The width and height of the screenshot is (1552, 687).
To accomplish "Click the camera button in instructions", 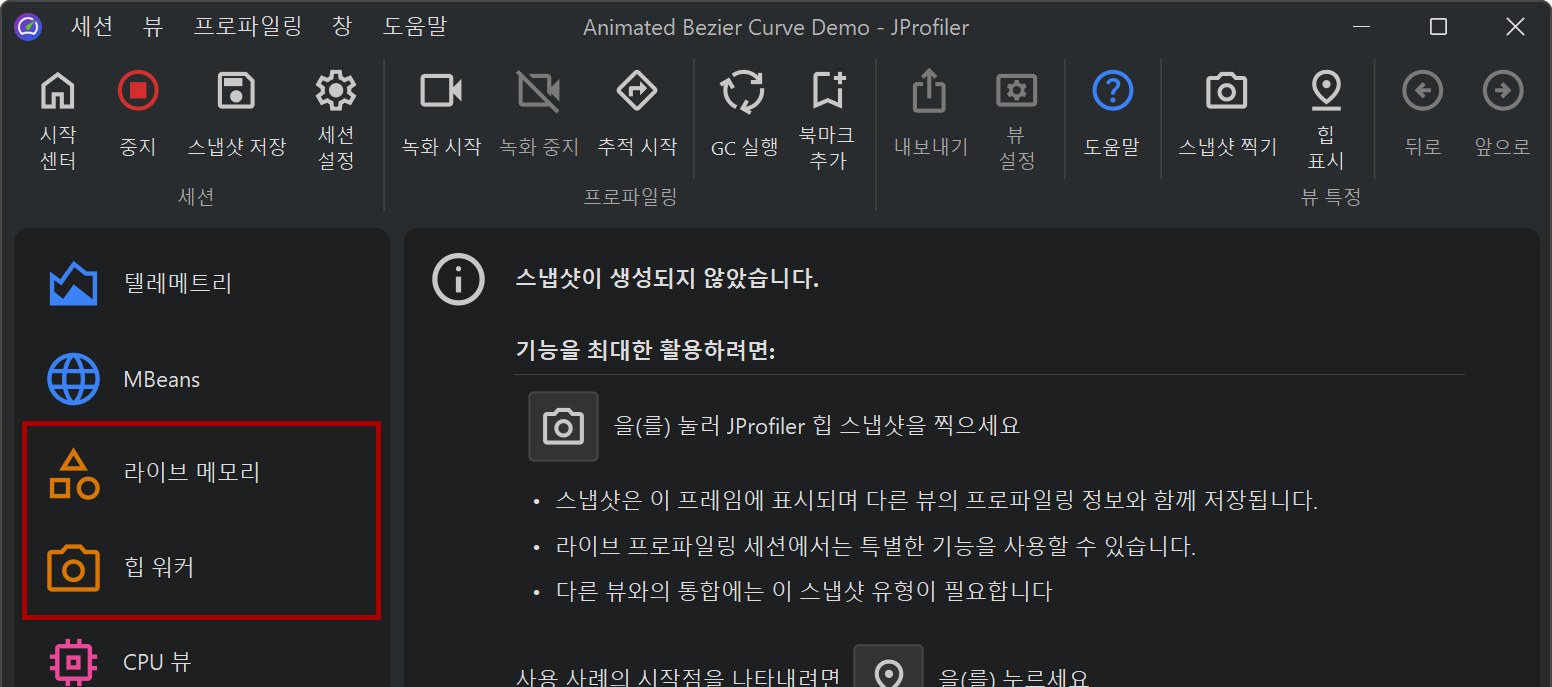I will [563, 426].
